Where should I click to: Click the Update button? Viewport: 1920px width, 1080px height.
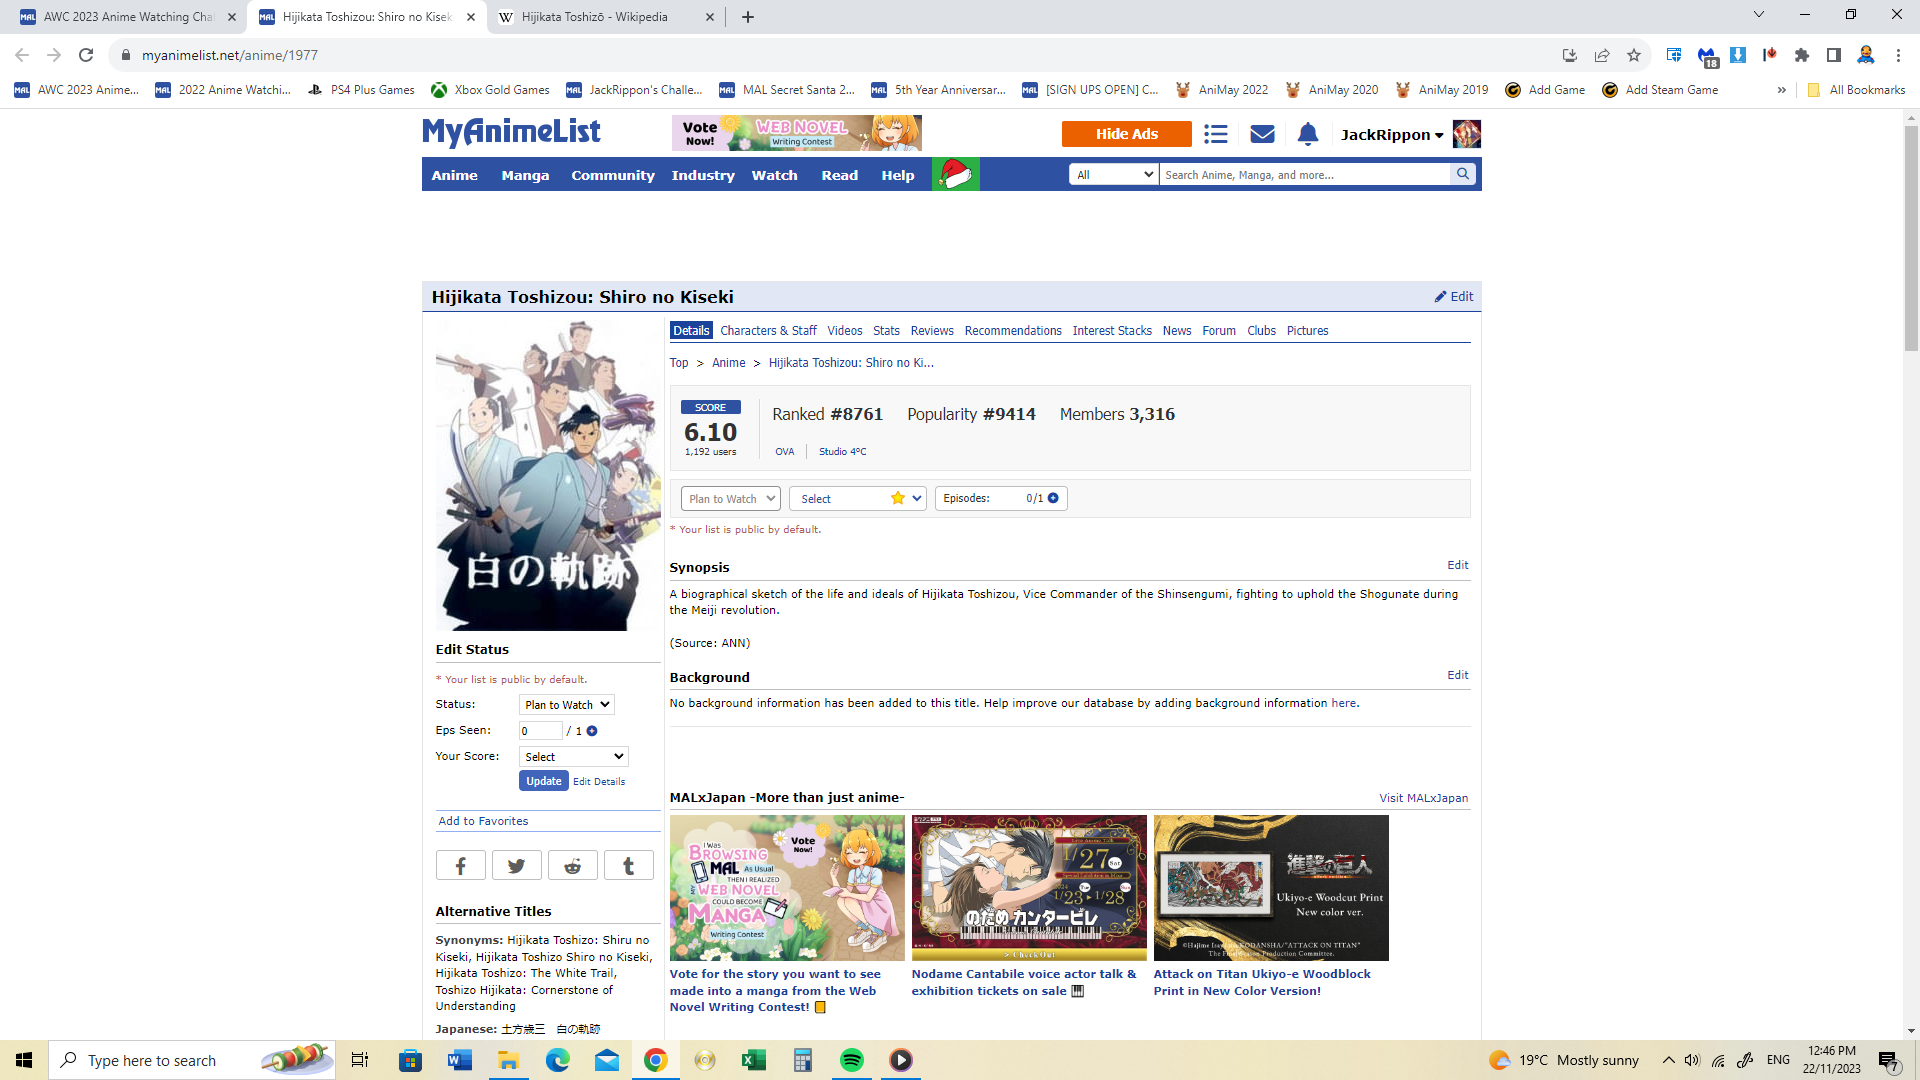tap(543, 781)
